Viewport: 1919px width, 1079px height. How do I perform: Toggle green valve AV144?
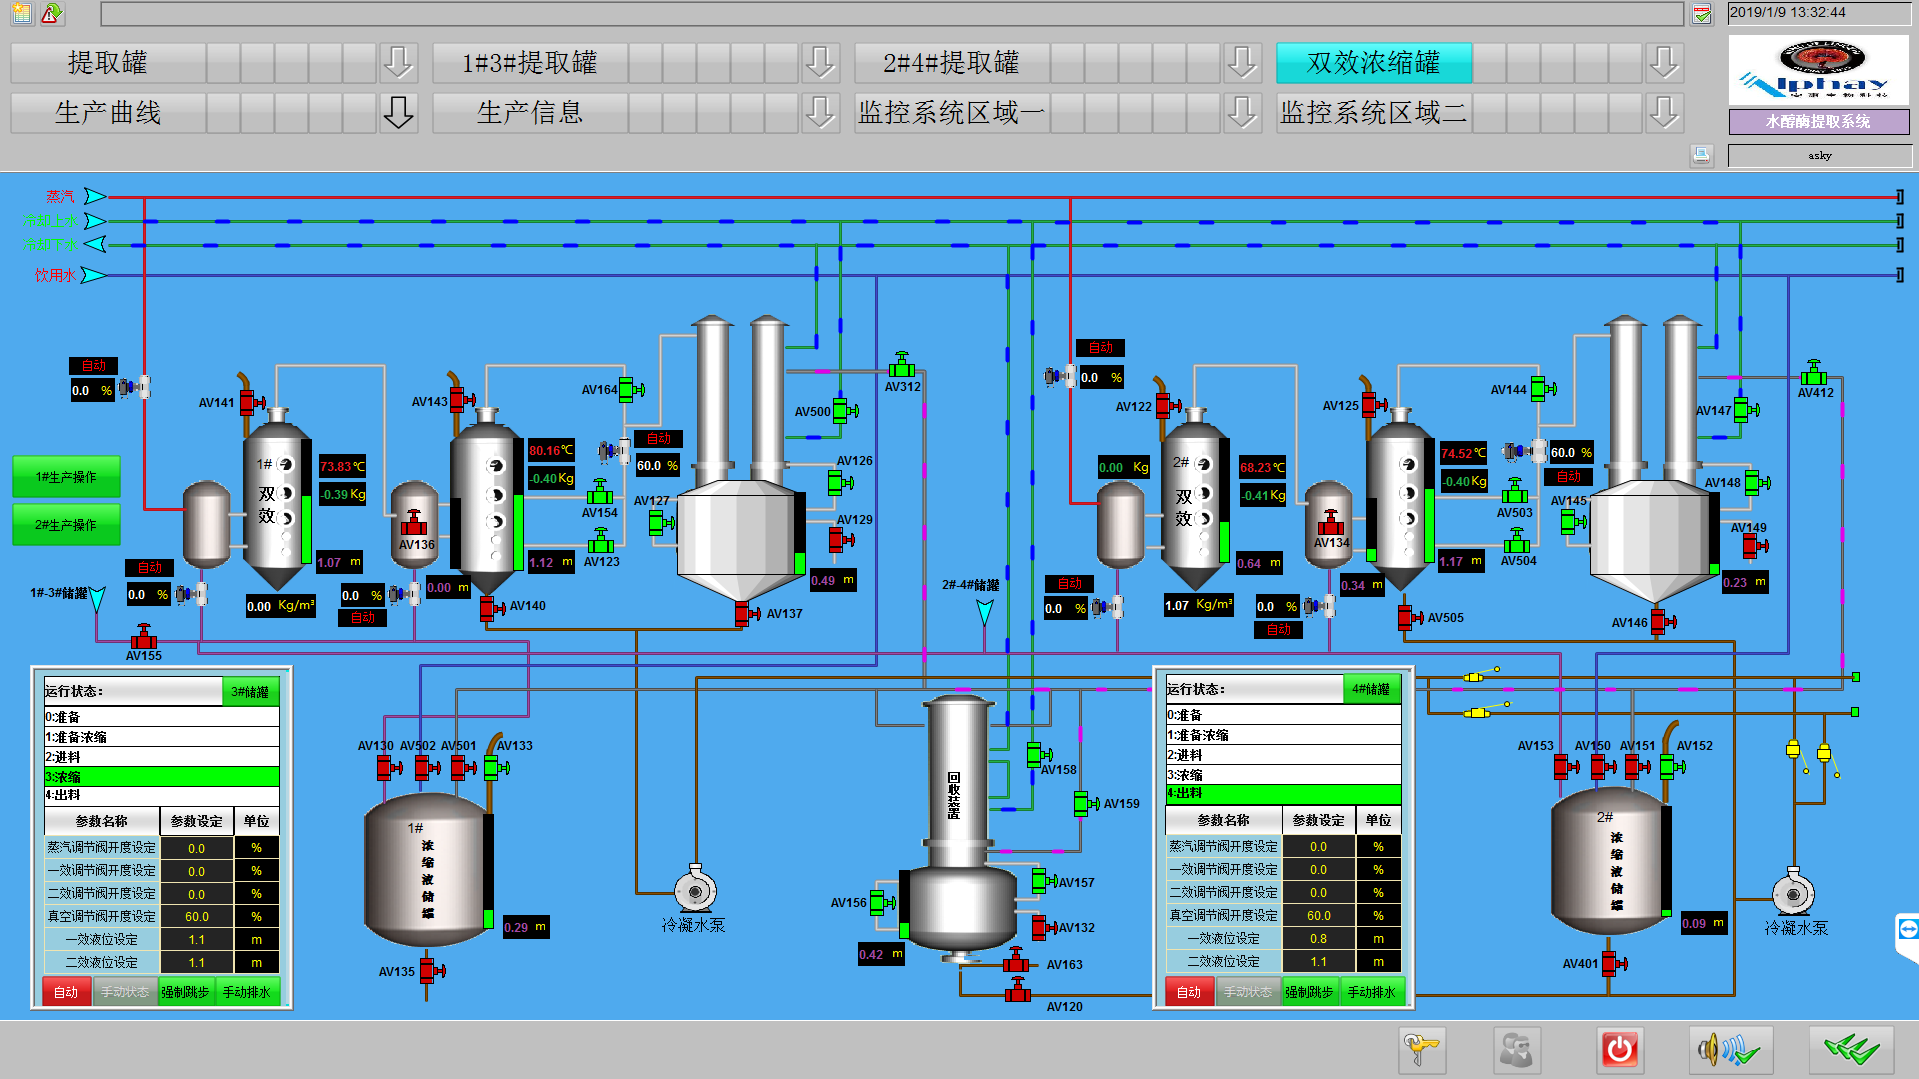(x=1541, y=388)
